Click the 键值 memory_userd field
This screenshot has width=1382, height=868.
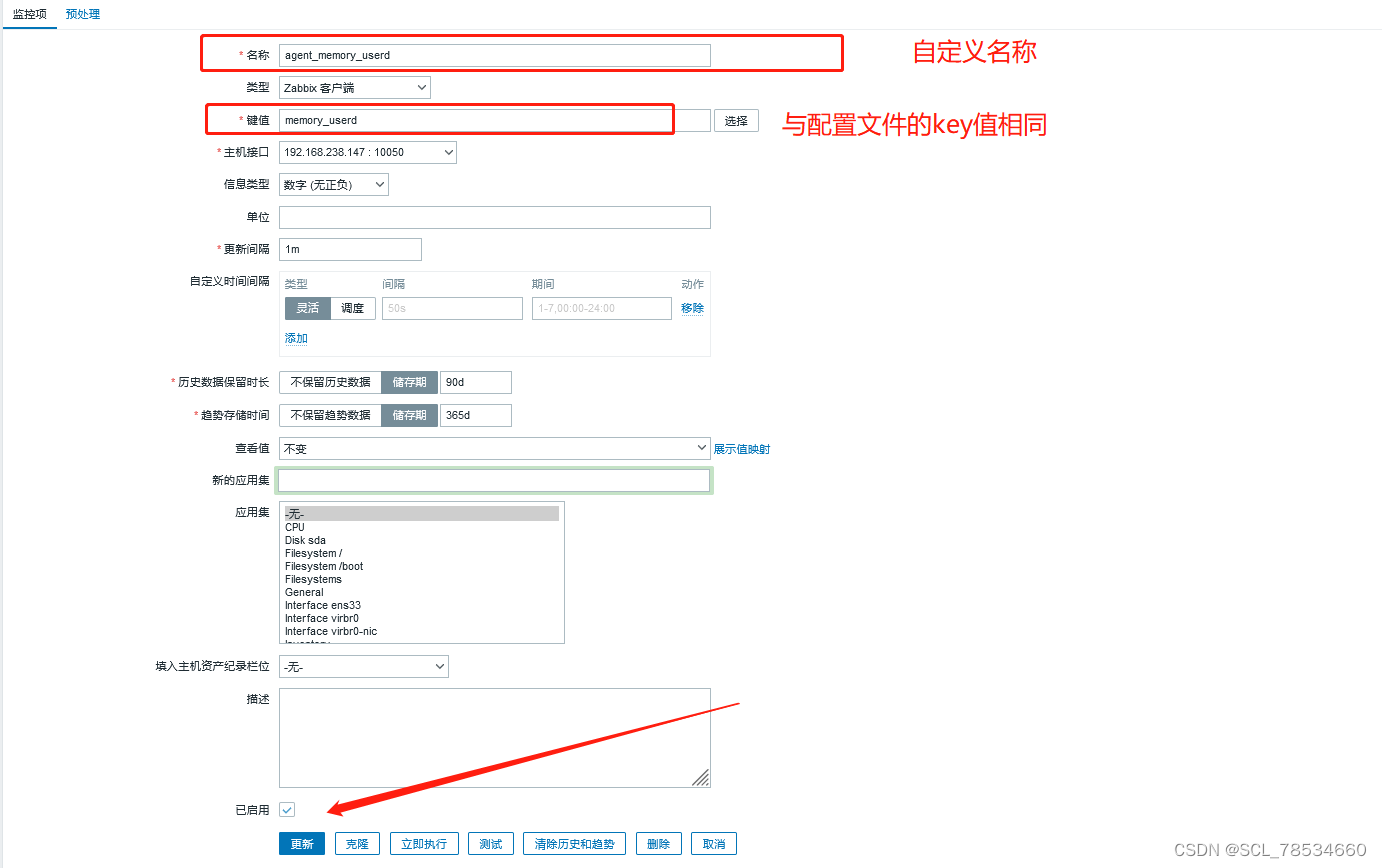495,120
